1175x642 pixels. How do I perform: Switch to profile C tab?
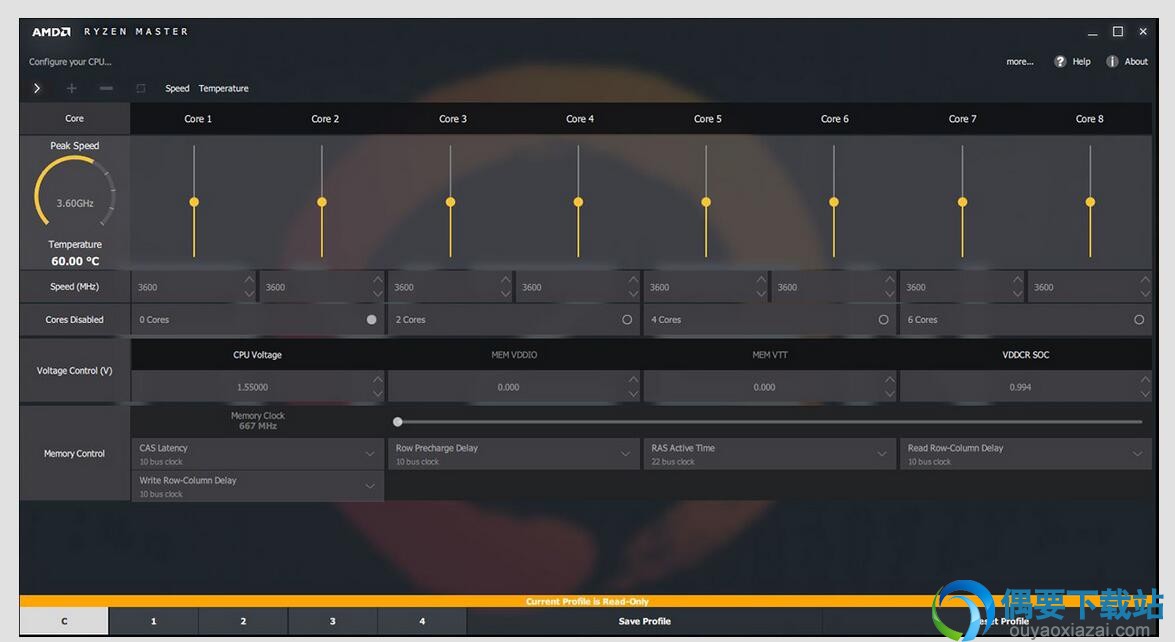coord(64,621)
